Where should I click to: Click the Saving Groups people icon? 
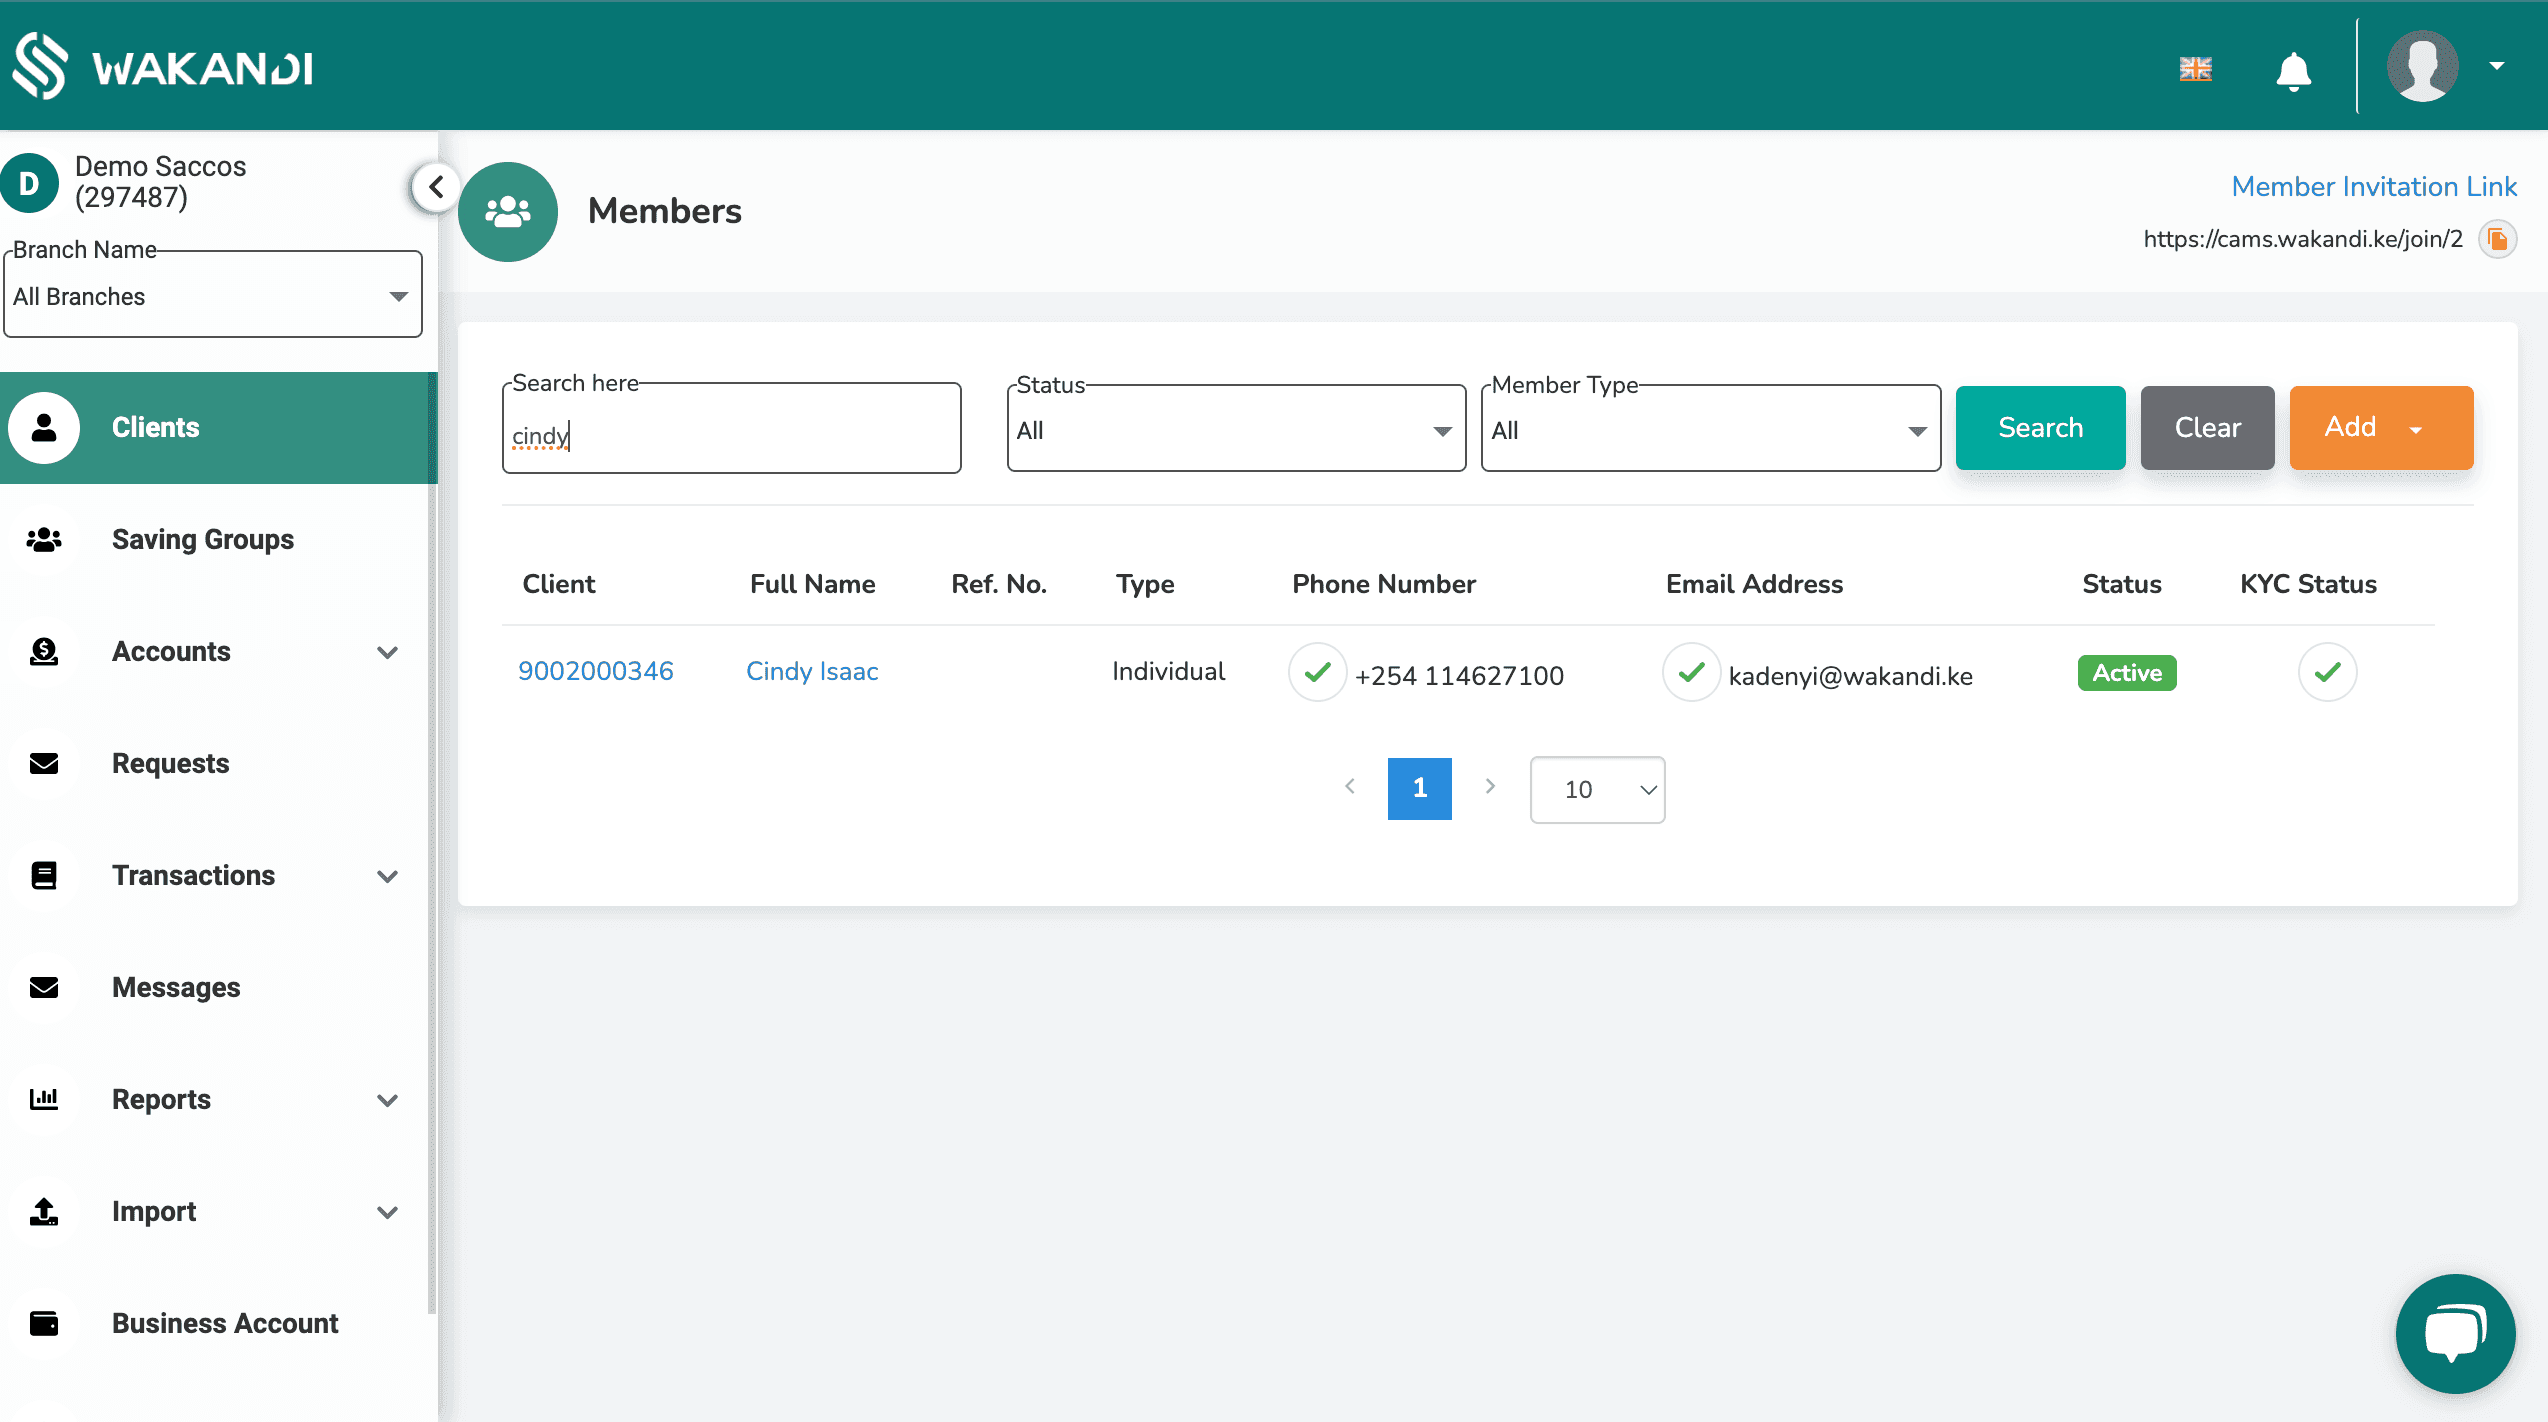(x=44, y=539)
